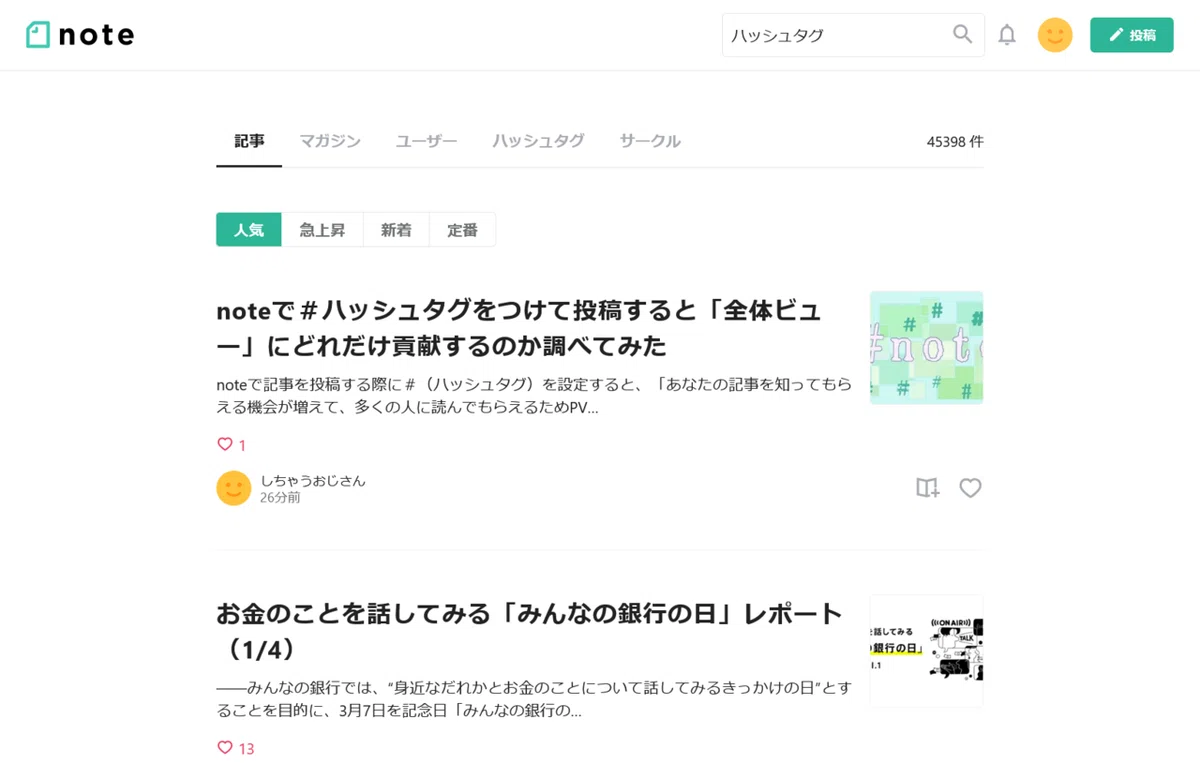This screenshot has width=1200, height=763.
Task: Select the 人気 sort filter
Action: point(249,229)
